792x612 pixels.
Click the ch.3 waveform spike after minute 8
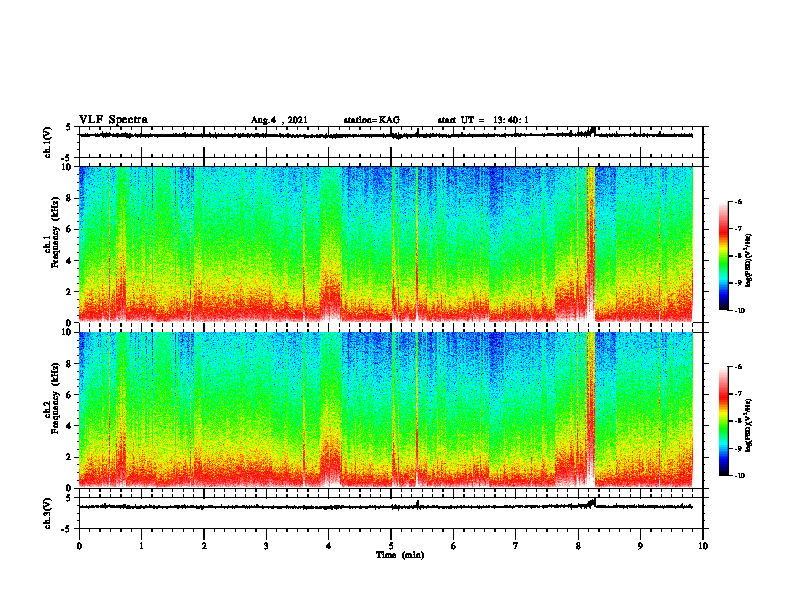point(592,503)
